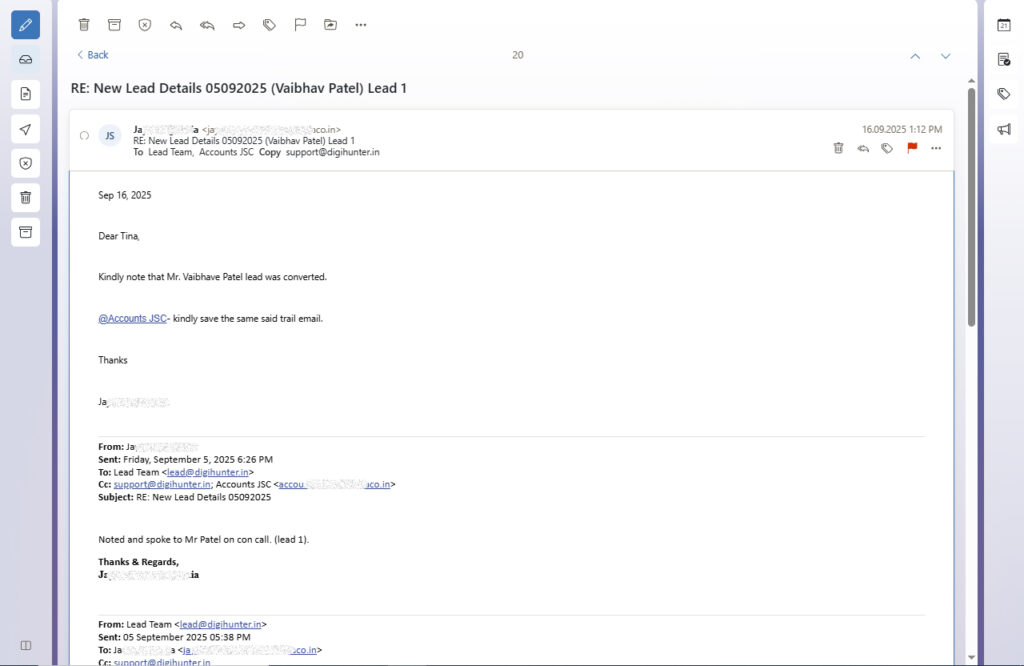Image resolution: width=1024 pixels, height=666 pixels.
Task: Open the announcements megaphone icon
Action: (x=1004, y=129)
